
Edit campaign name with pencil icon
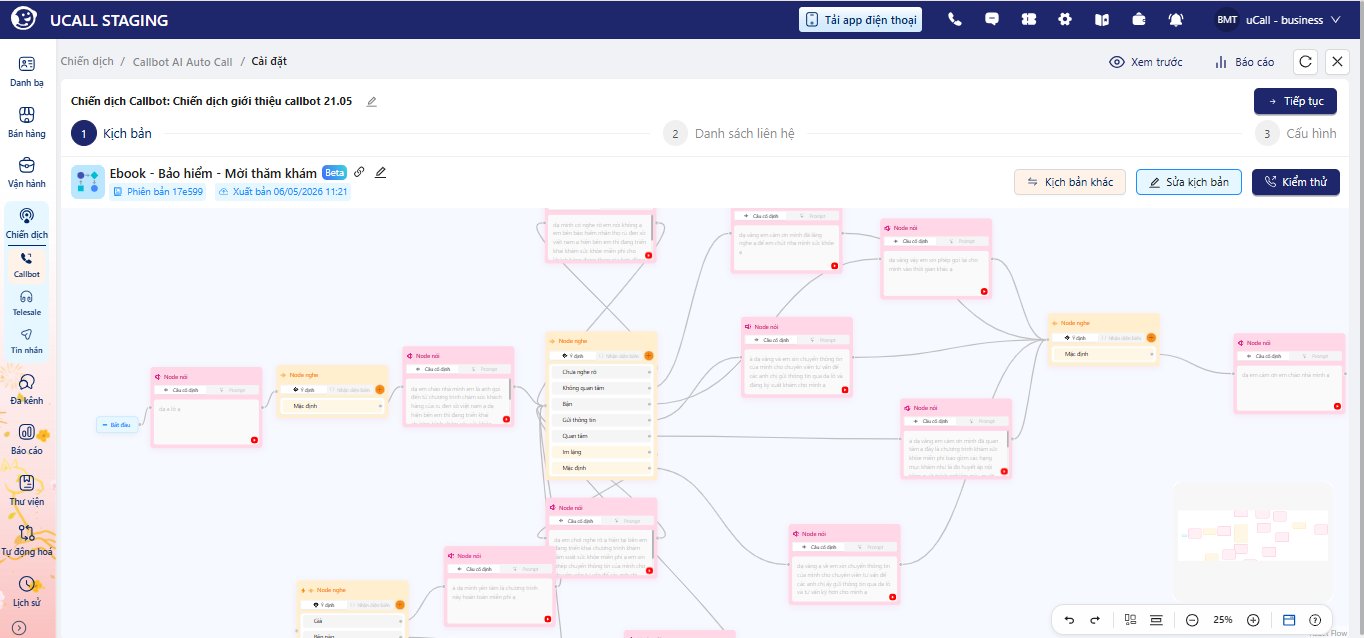tap(372, 101)
